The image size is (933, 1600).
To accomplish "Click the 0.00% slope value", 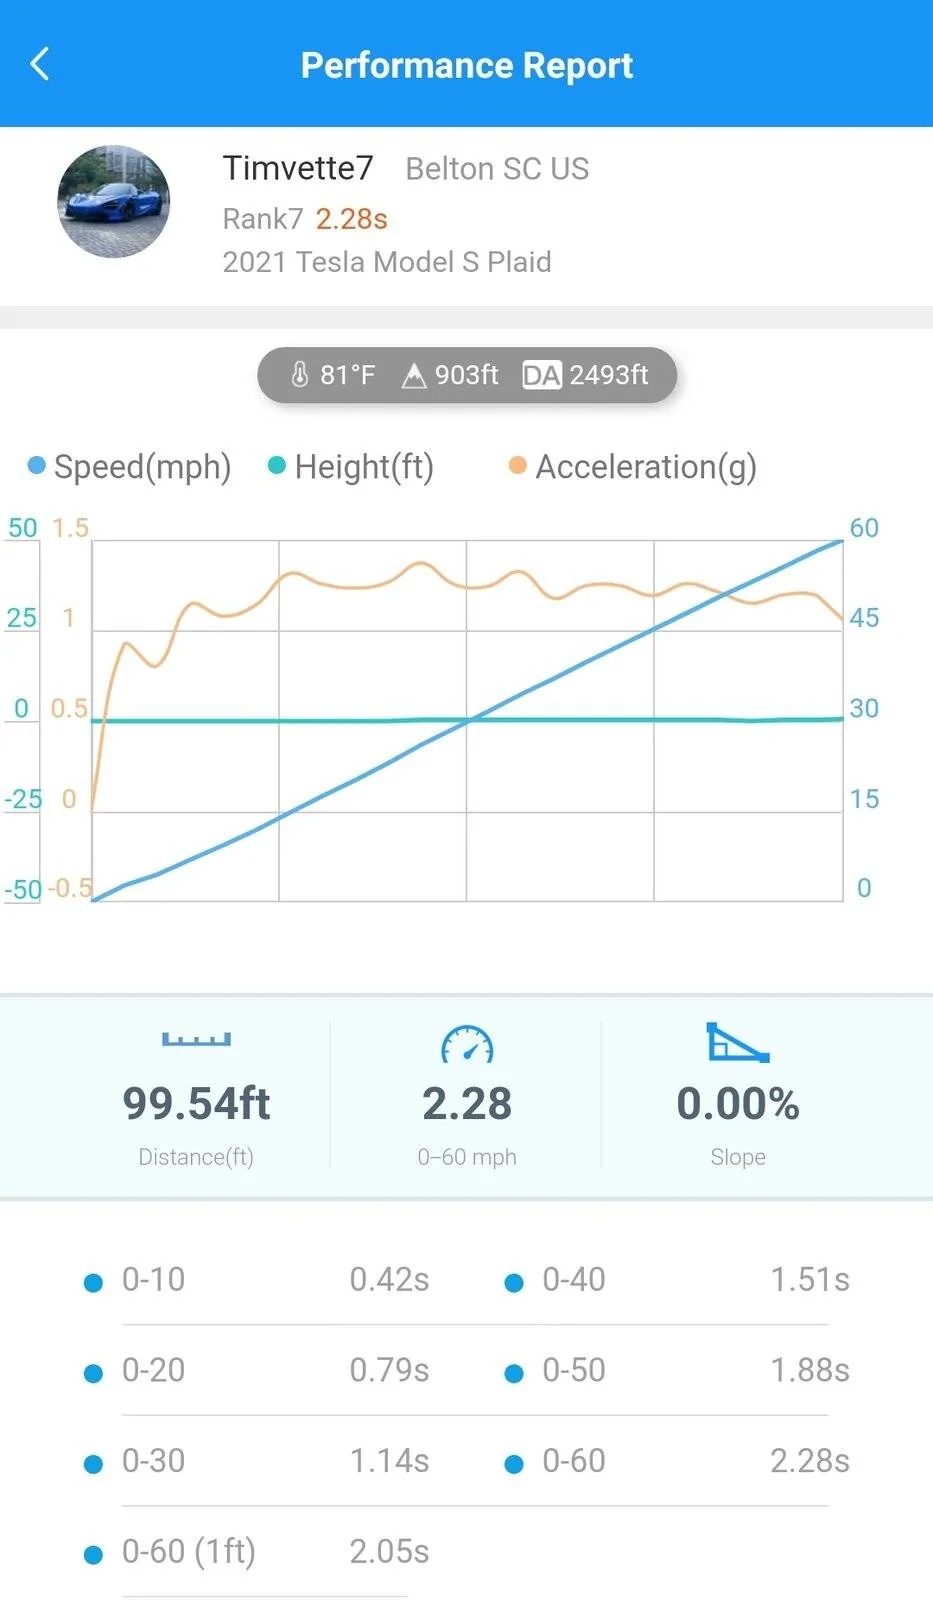I will (738, 1103).
